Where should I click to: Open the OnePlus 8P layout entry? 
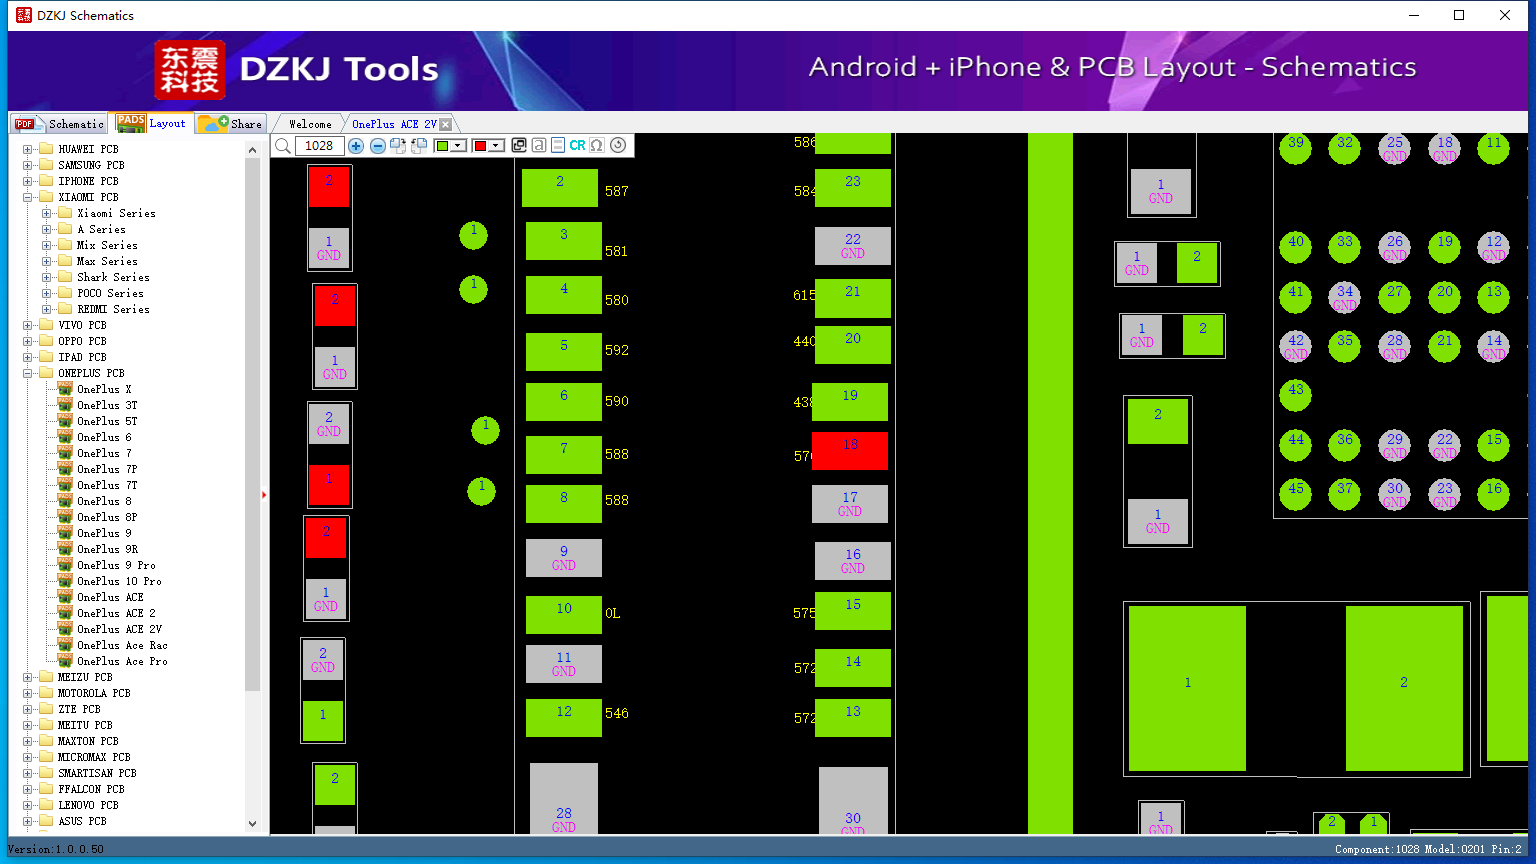tap(107, 517)
